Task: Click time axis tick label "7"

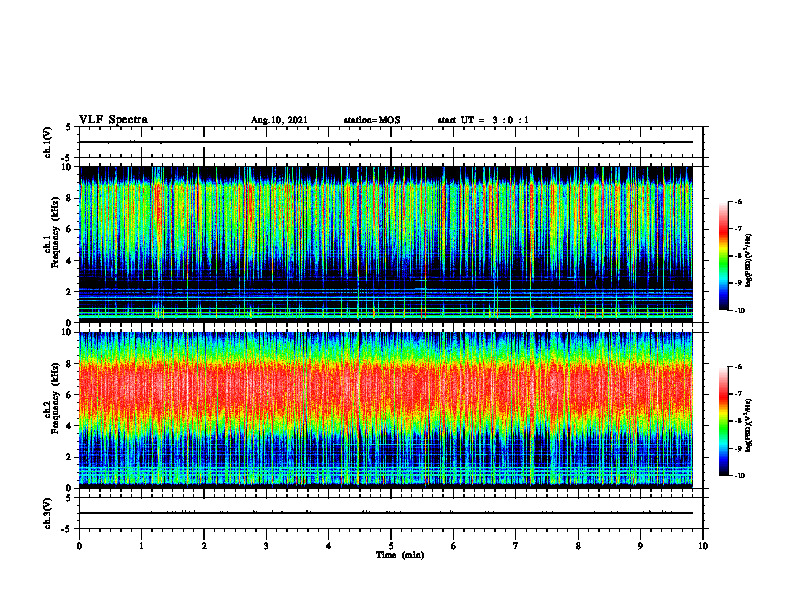Action: click(x=516, y=546)
